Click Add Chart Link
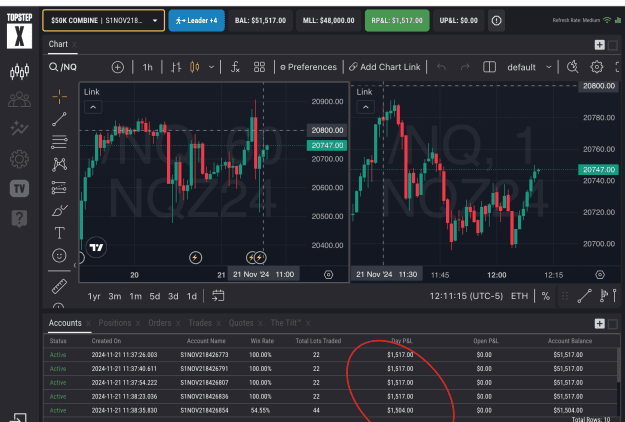 tap(385, 67)
